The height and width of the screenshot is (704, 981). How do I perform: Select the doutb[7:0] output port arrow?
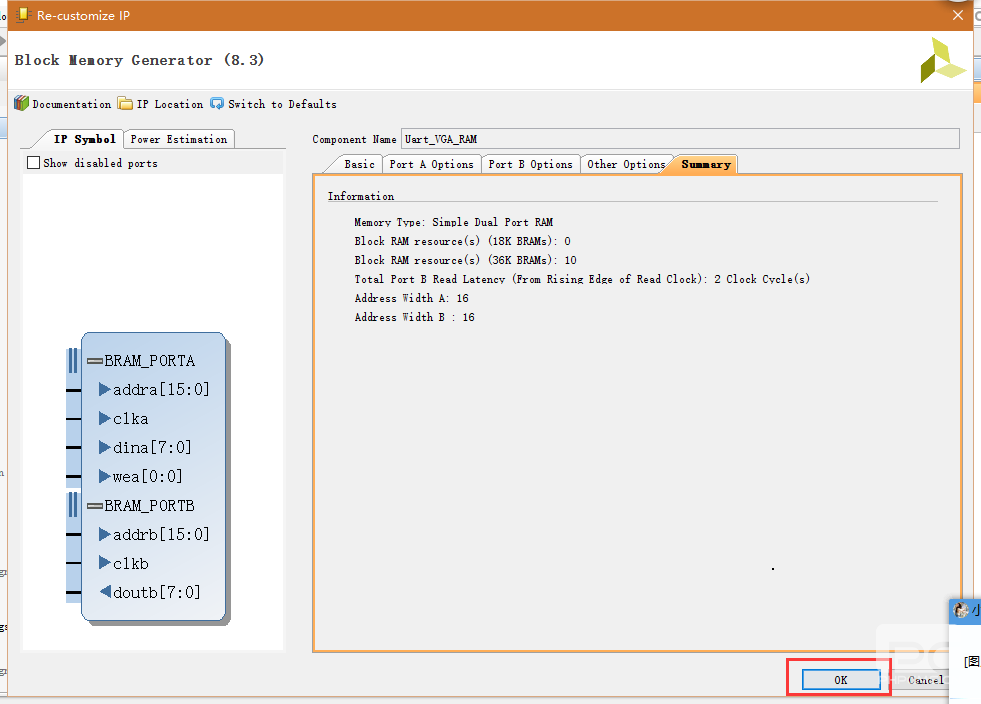point(105,591)
